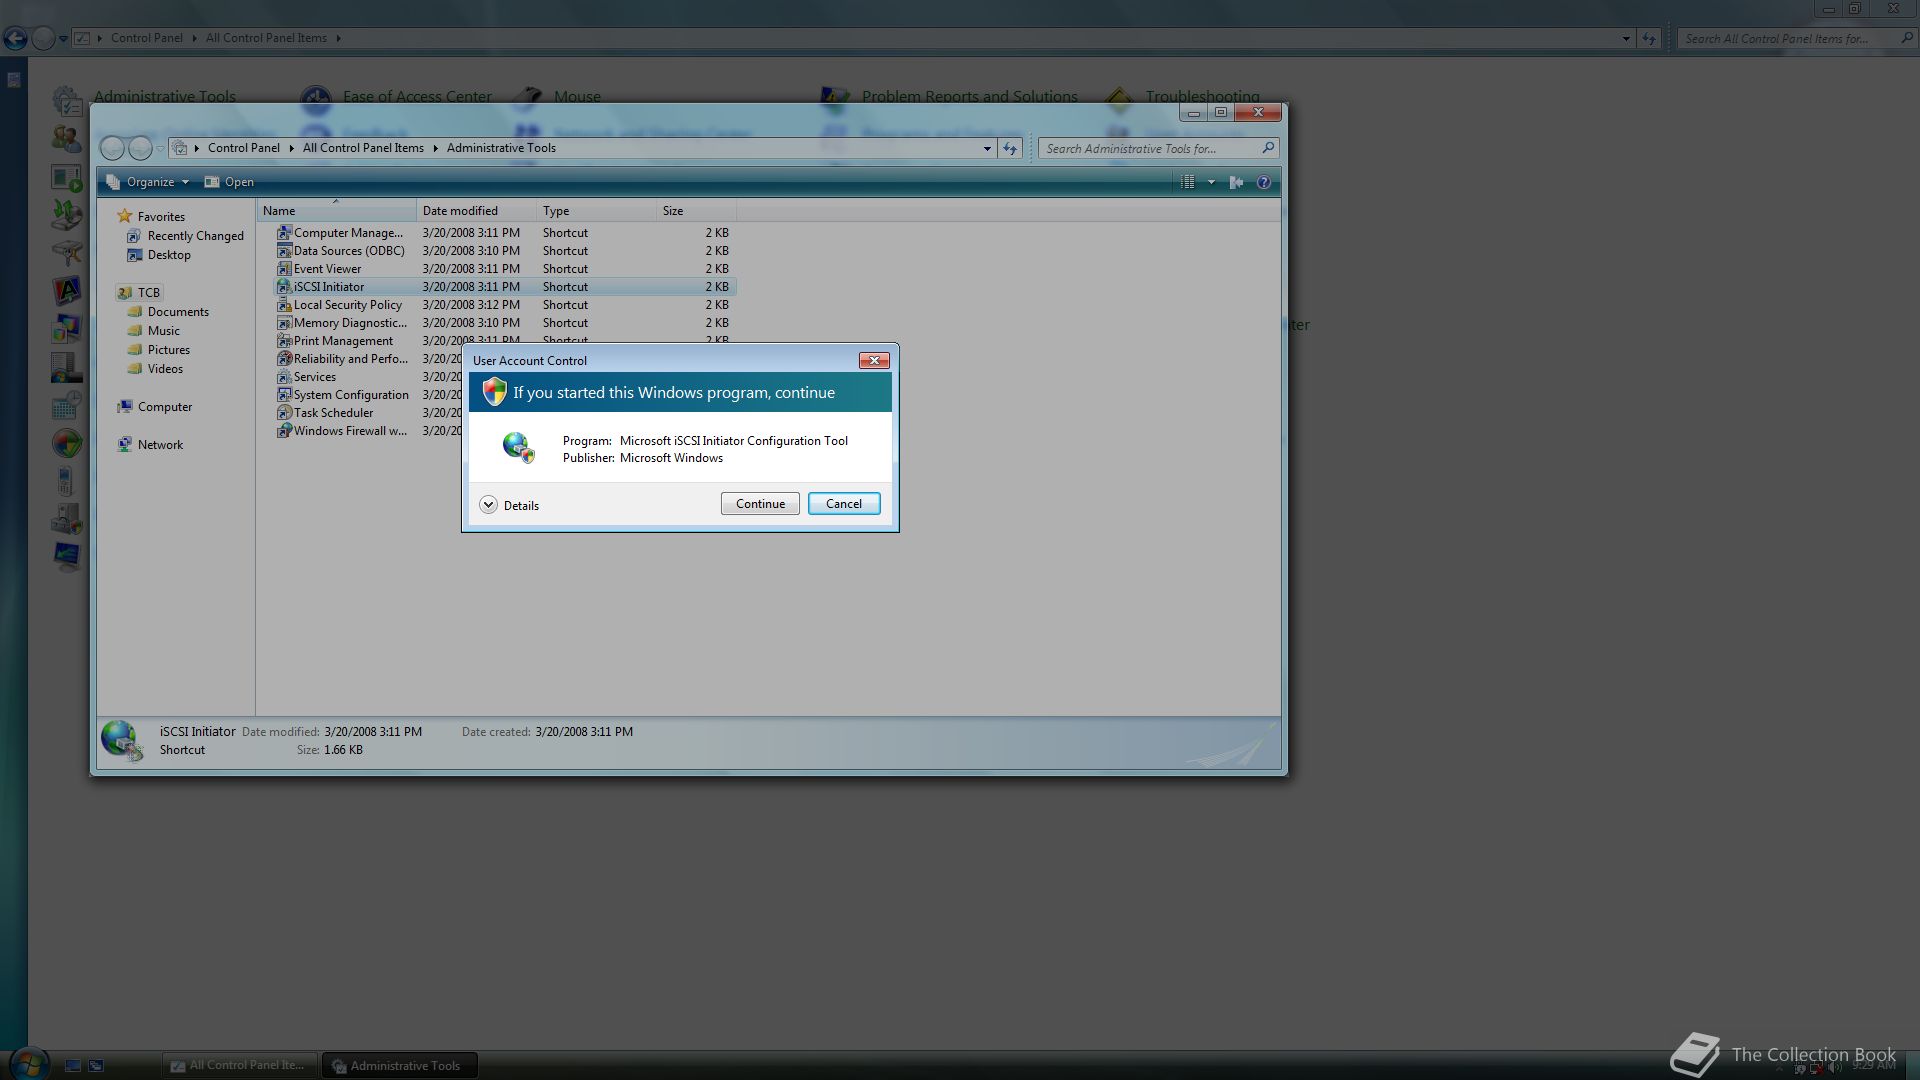
Task: Click the Open toolbar button
Action: 229,182
